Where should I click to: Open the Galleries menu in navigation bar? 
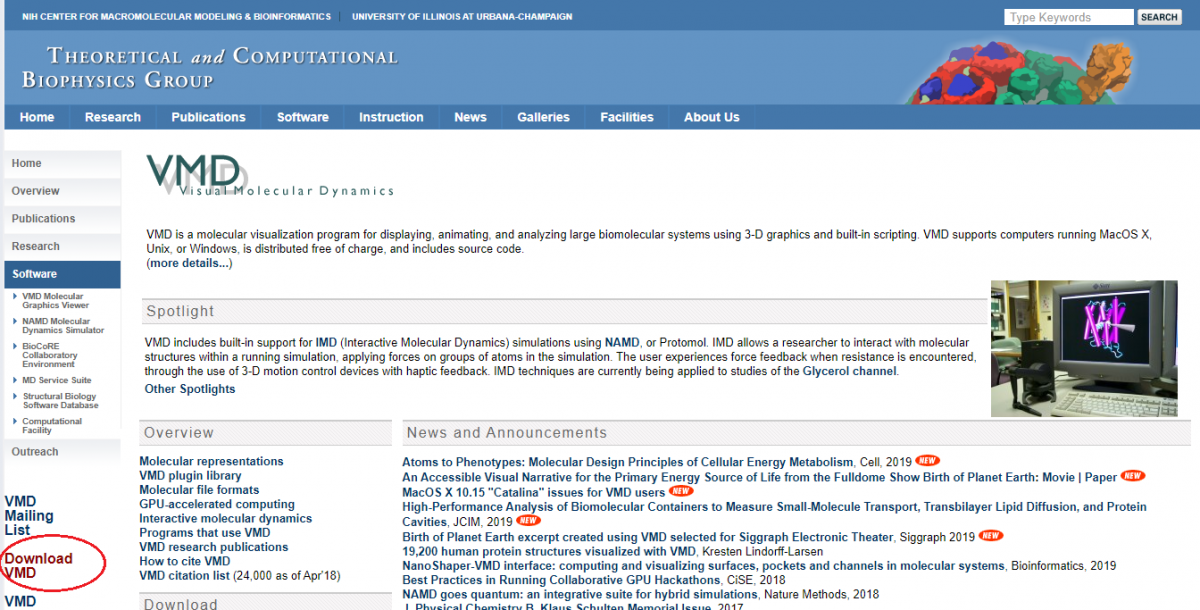click(543, 117)
